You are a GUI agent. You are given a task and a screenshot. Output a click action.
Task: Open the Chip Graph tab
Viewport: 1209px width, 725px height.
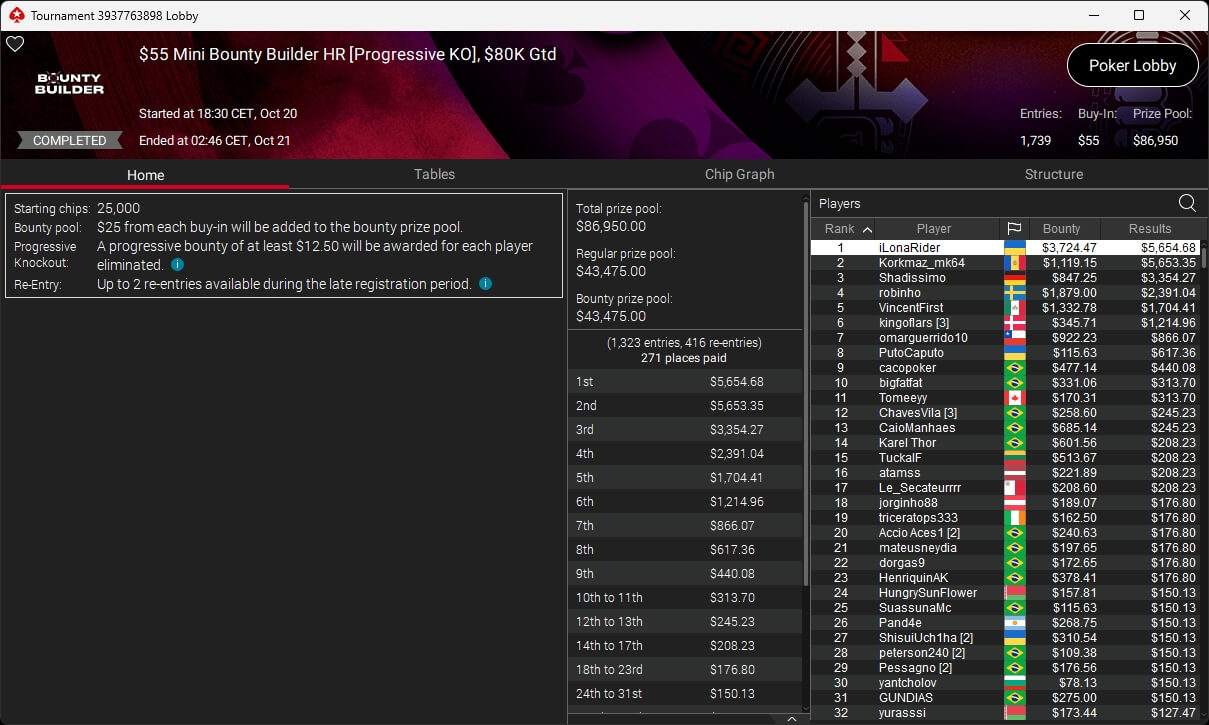[x=740, y=174]
